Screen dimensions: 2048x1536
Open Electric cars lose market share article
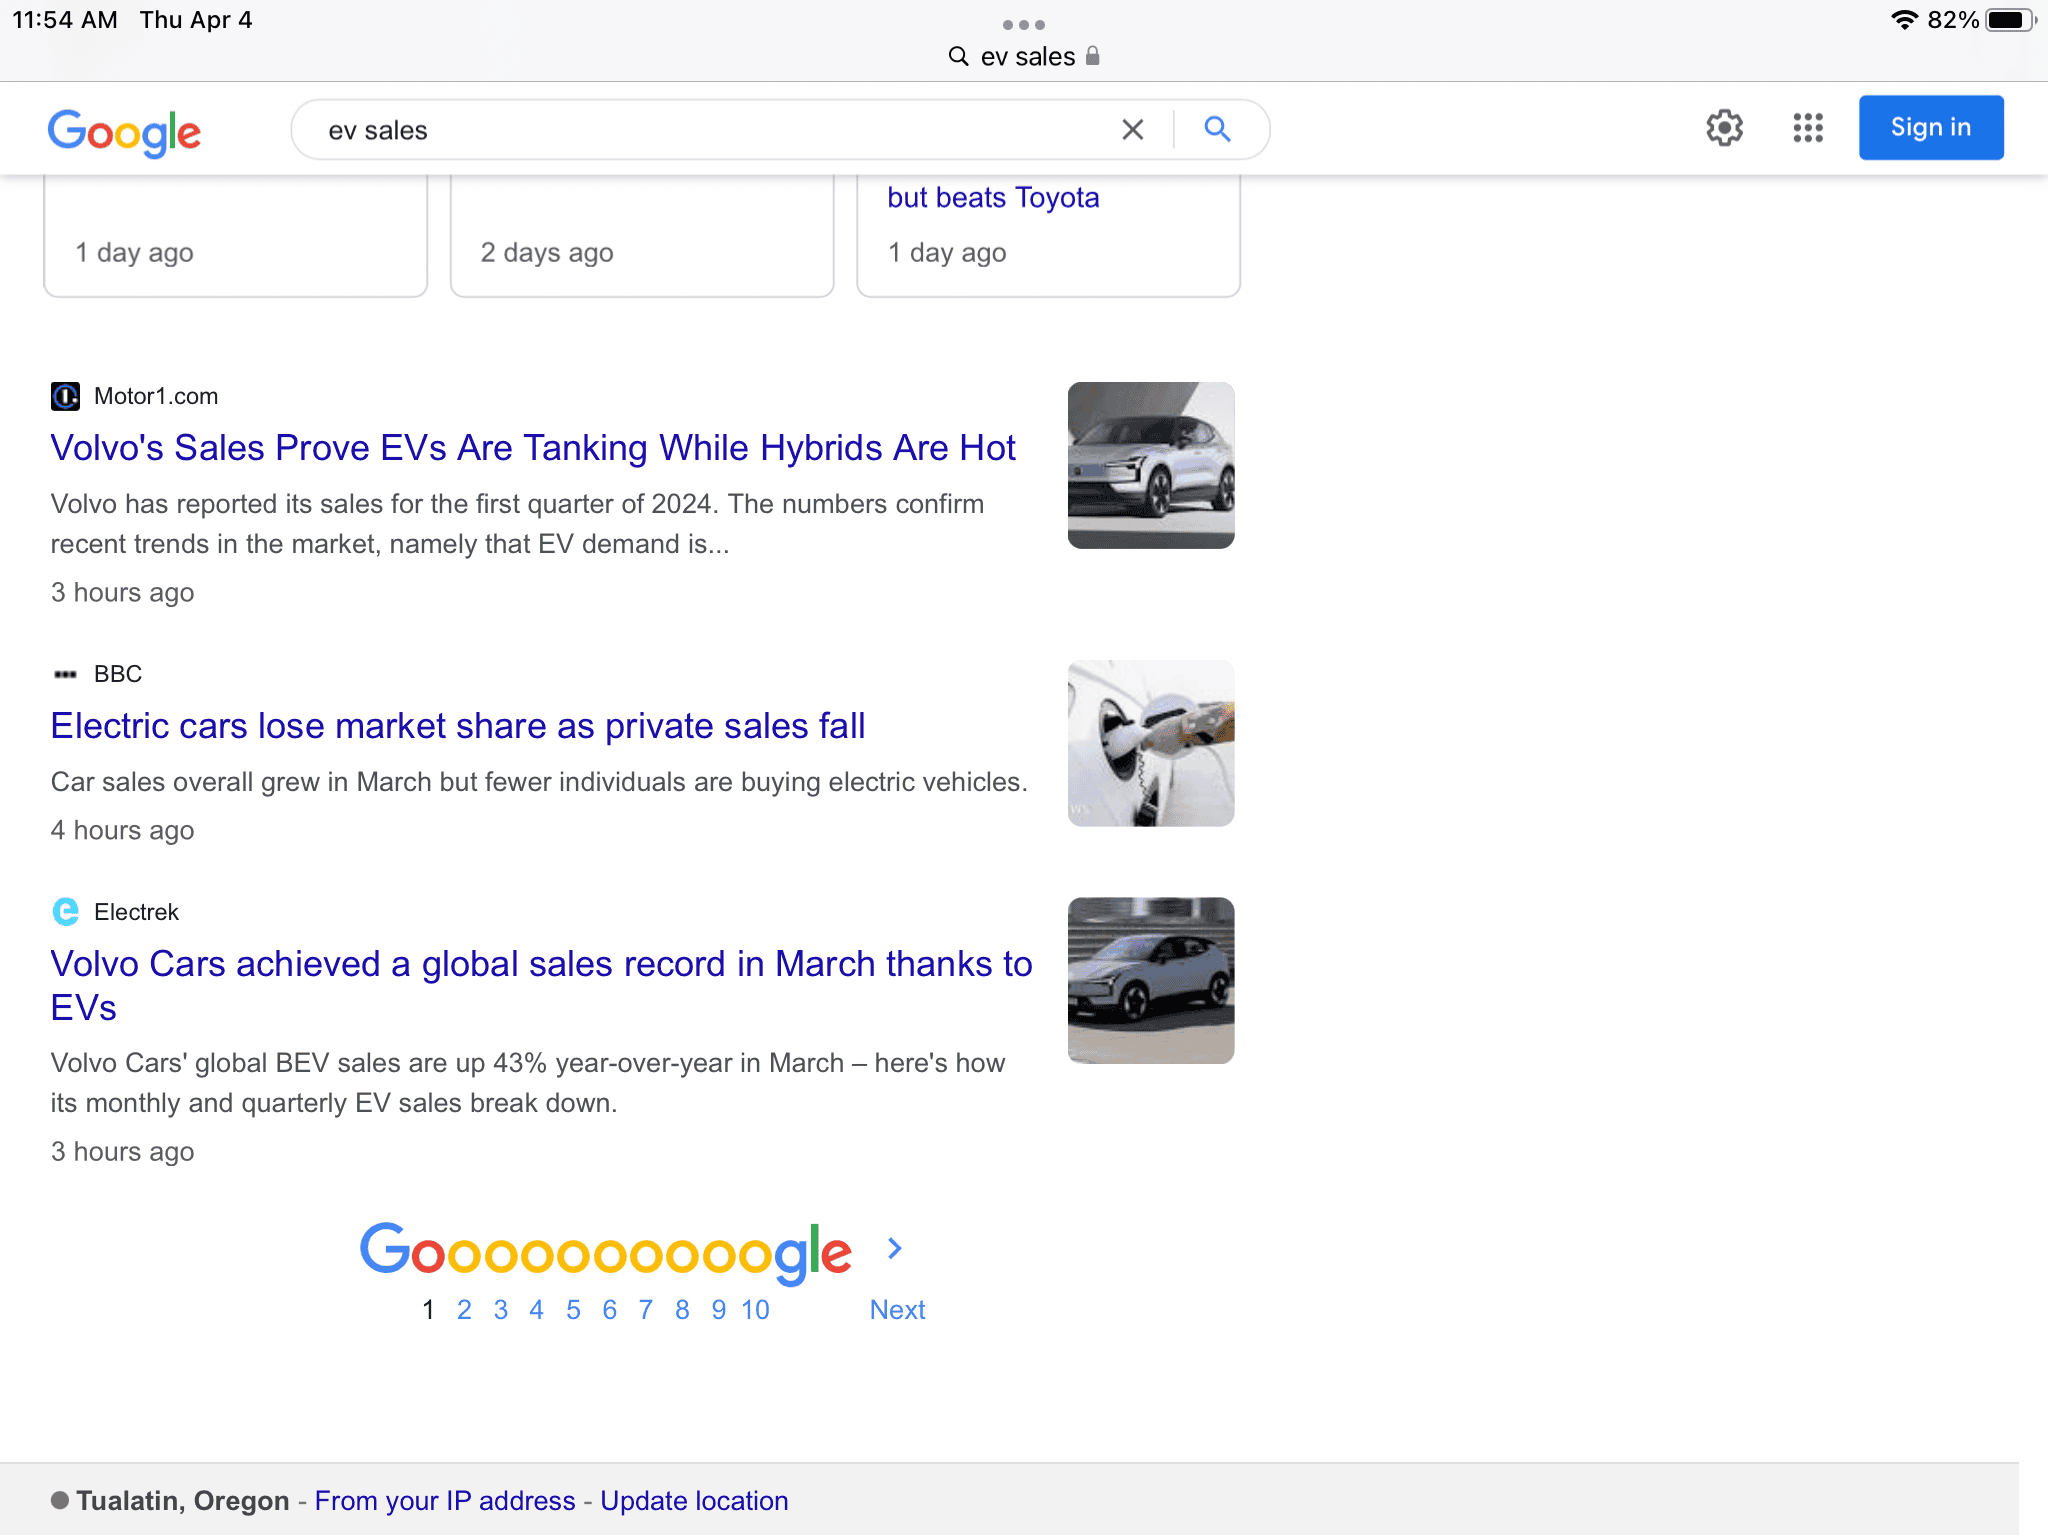[x=458, y=726]
